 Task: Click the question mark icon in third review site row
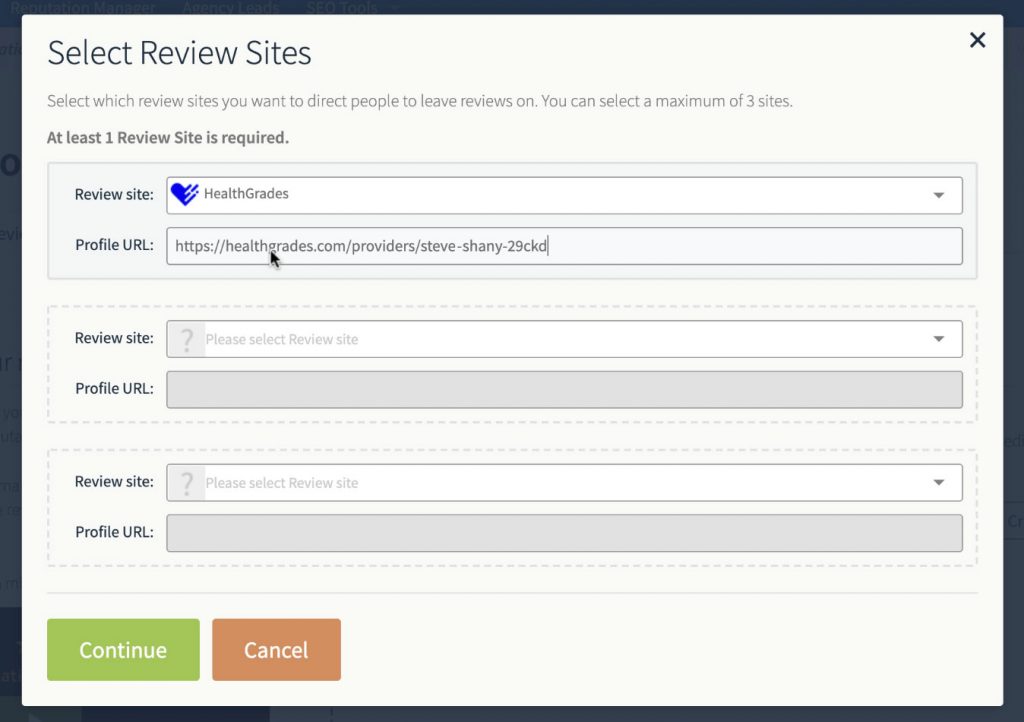pyautogui.click(x=186, y=484)
